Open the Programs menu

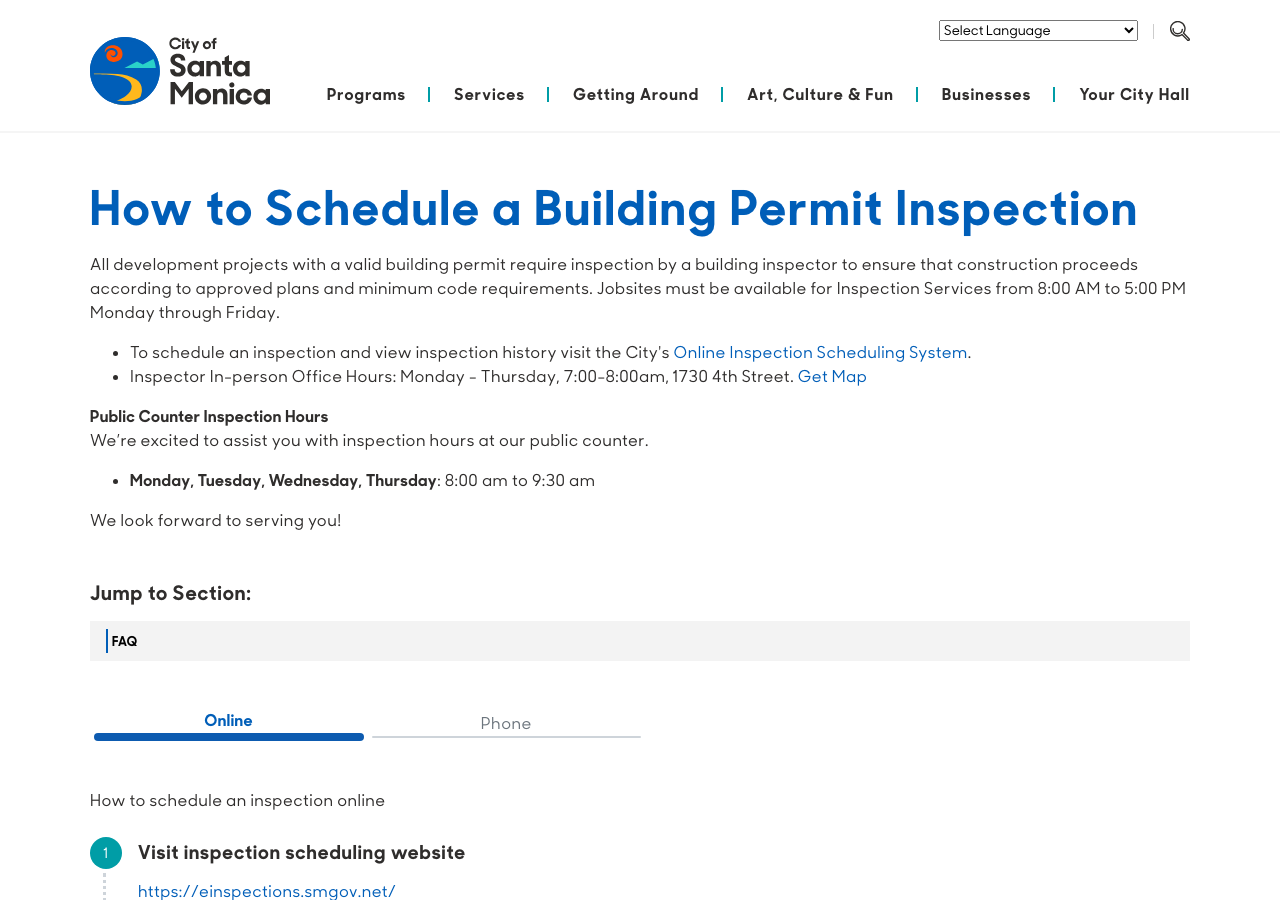[x=366, y=95]
